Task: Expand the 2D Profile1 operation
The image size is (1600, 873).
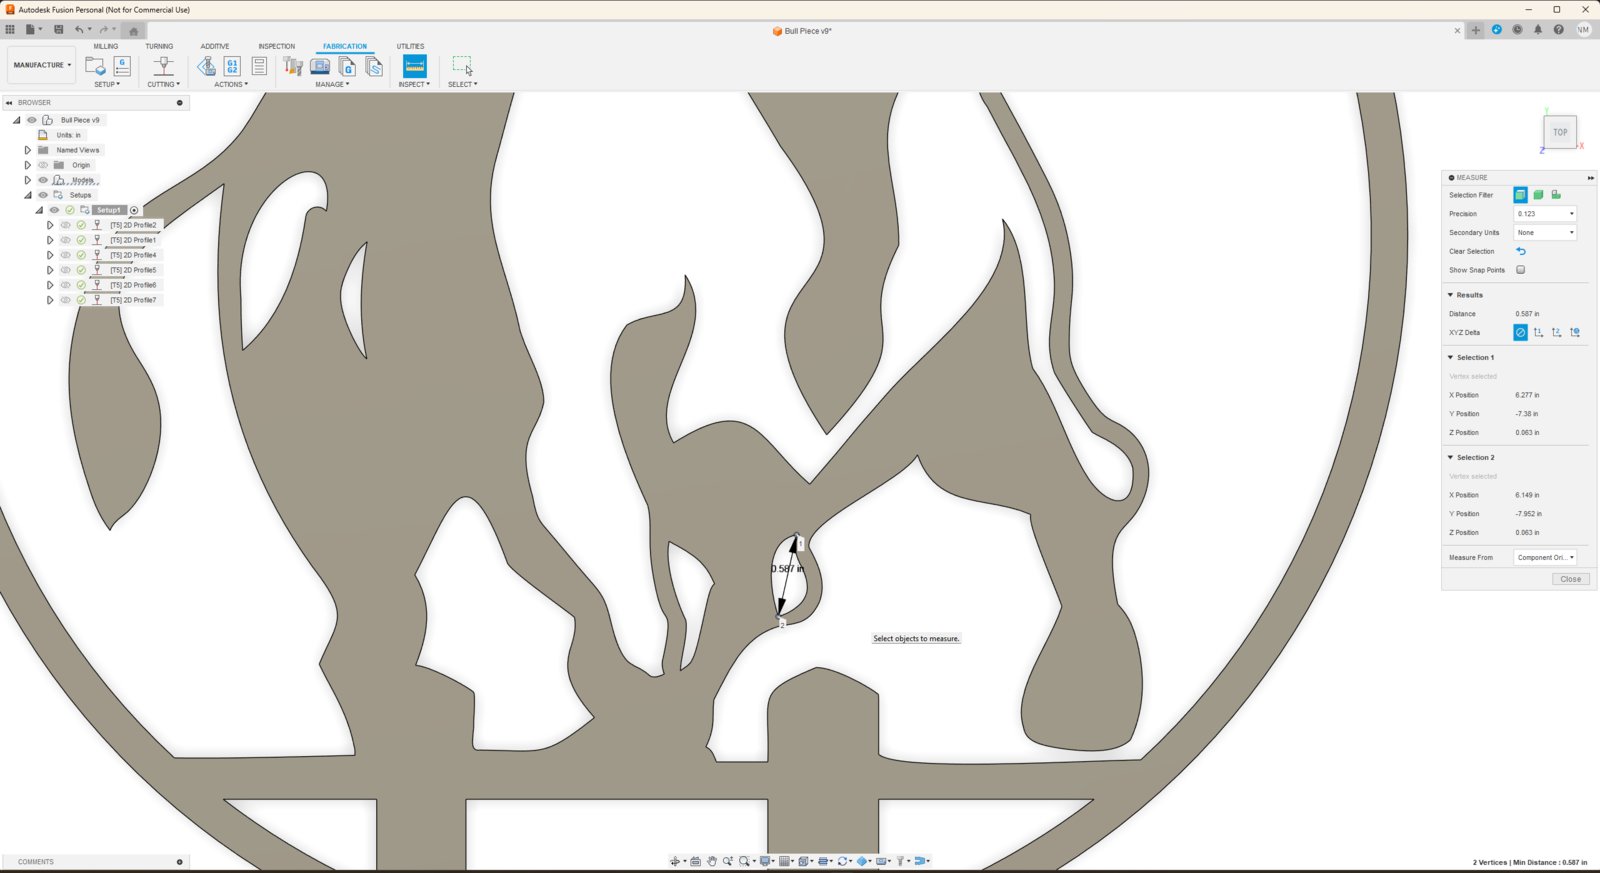Action: [50, 240]
